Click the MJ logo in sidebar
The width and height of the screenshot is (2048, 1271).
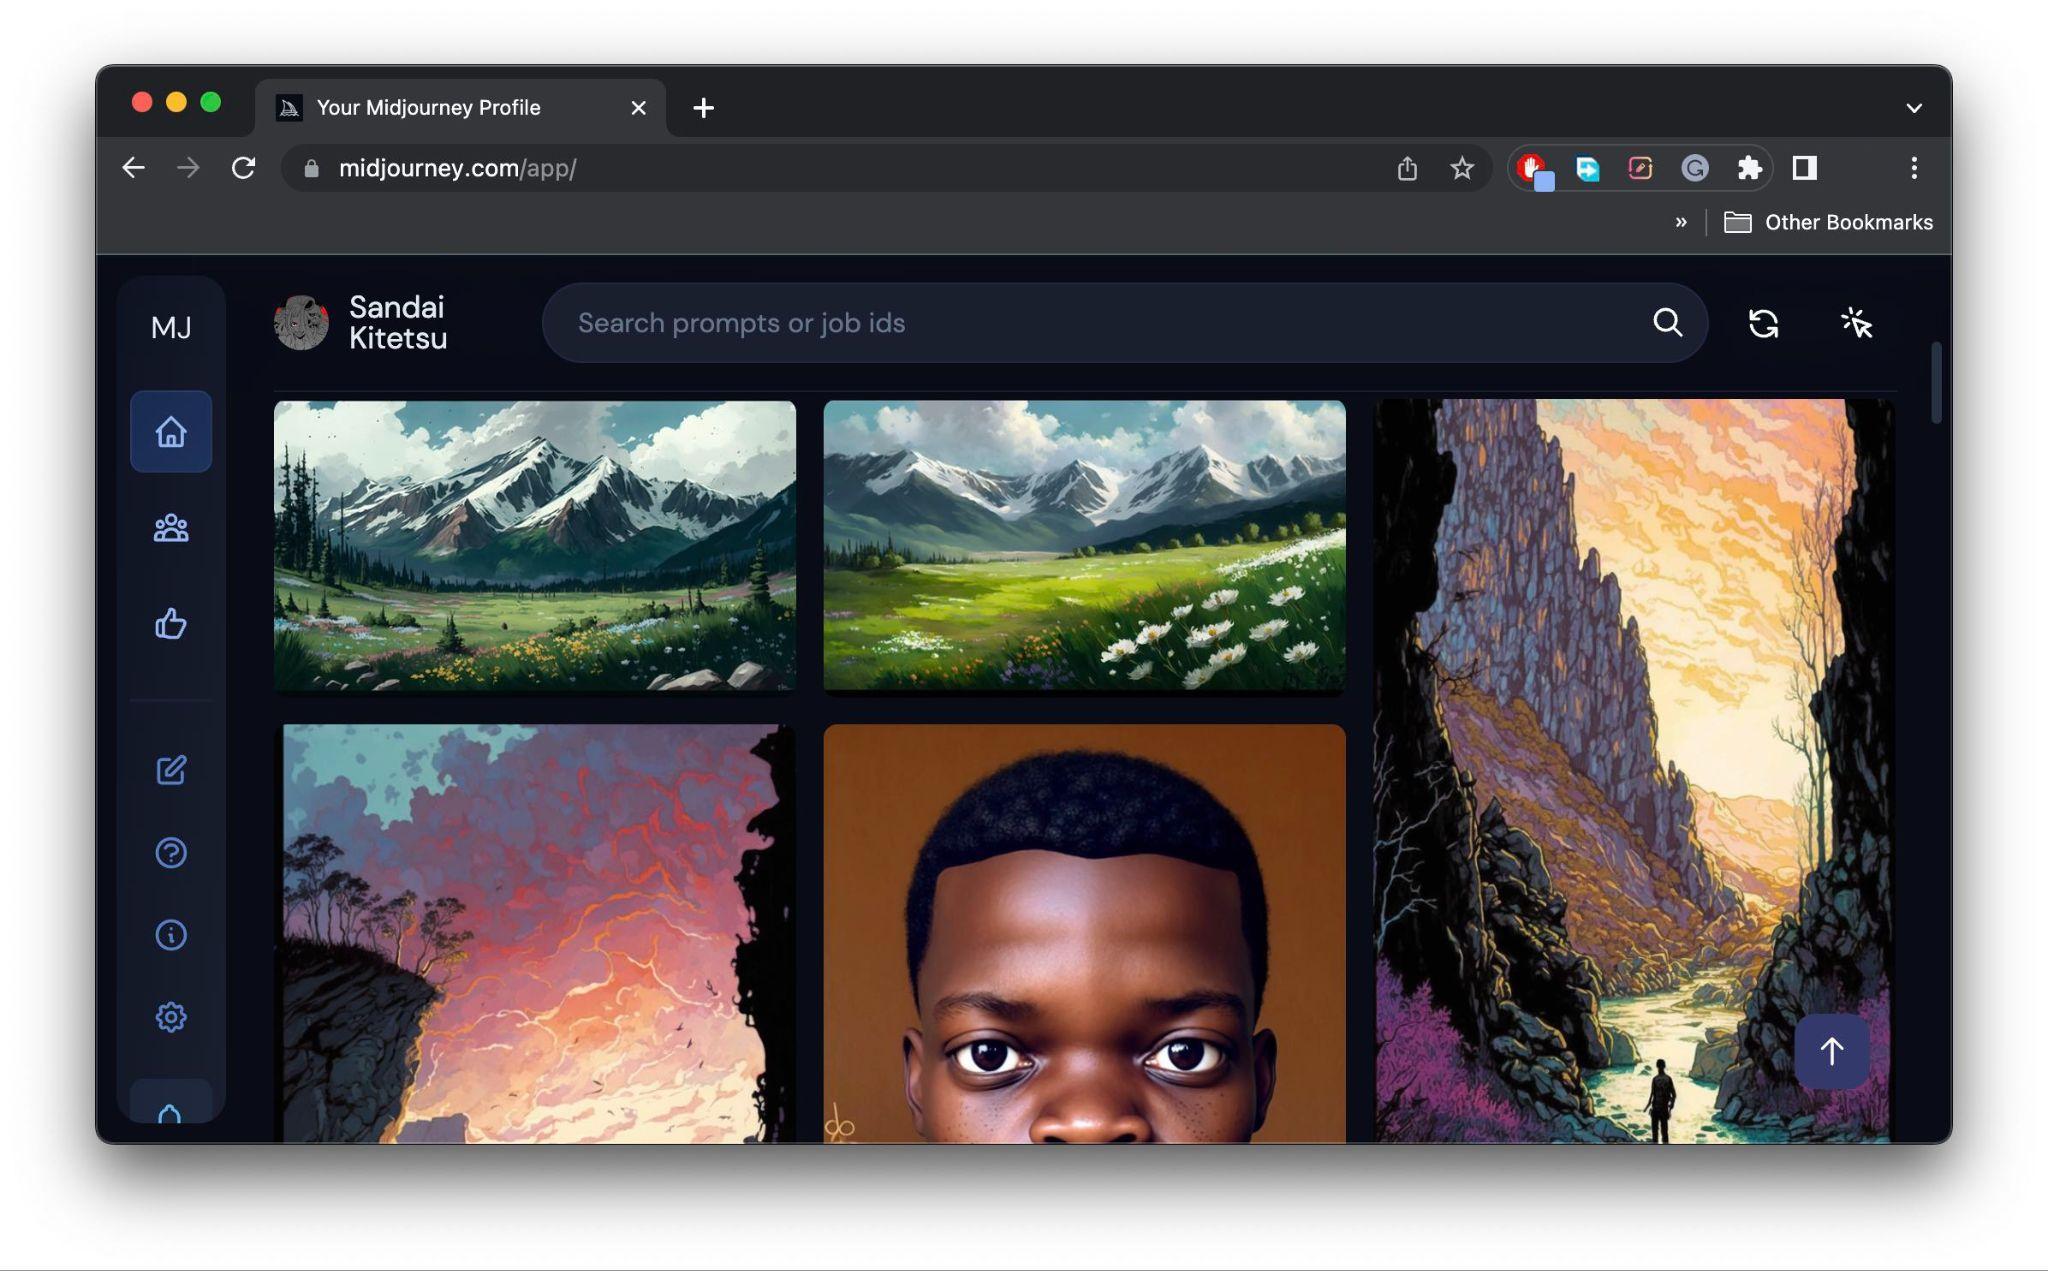tap(171, 328)
